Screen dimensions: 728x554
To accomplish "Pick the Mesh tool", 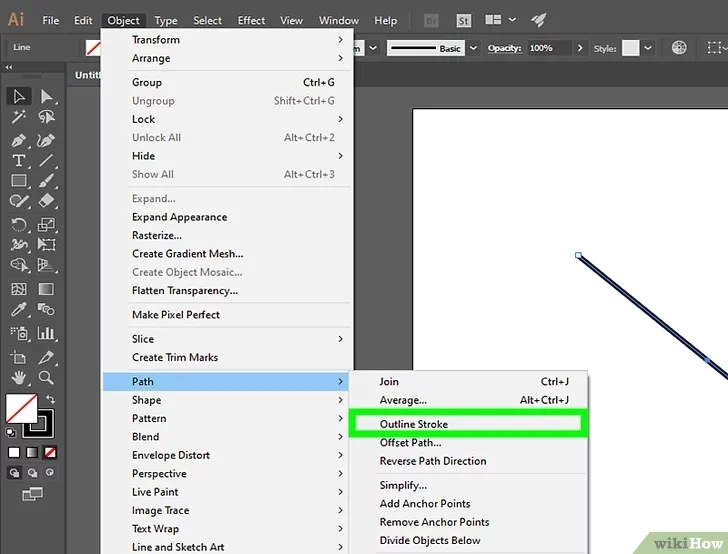I will point(19,289).
